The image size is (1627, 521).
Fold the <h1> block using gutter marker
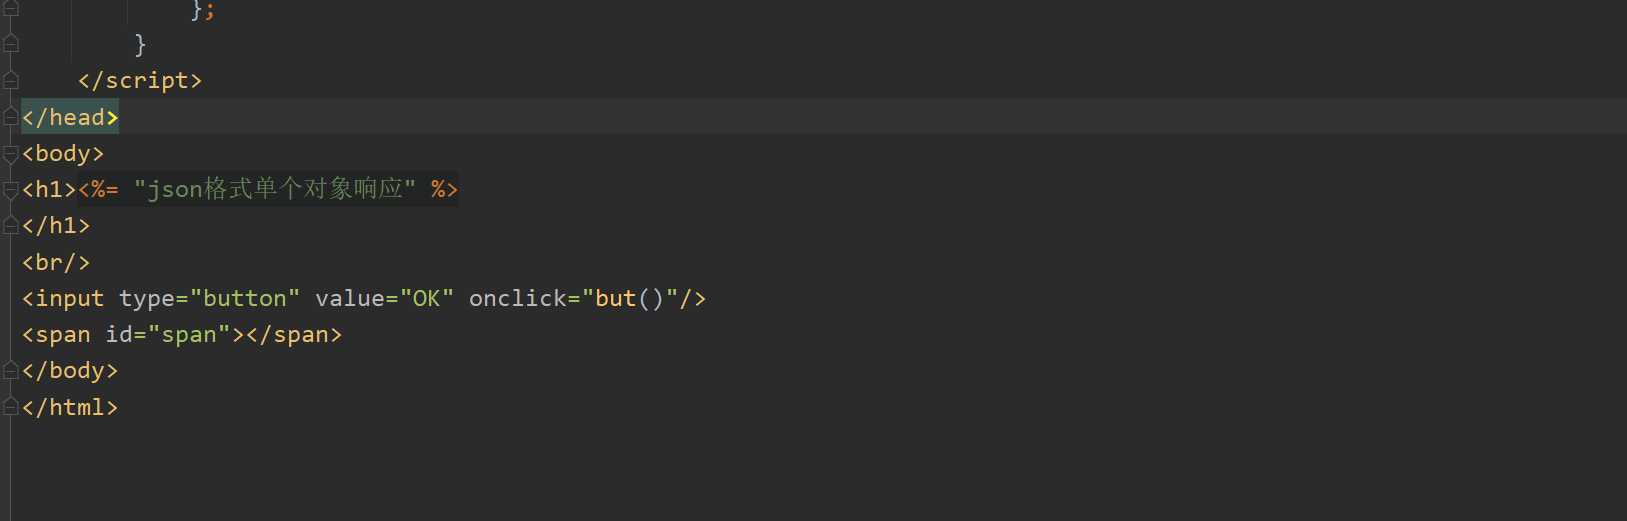click(11, 189)
